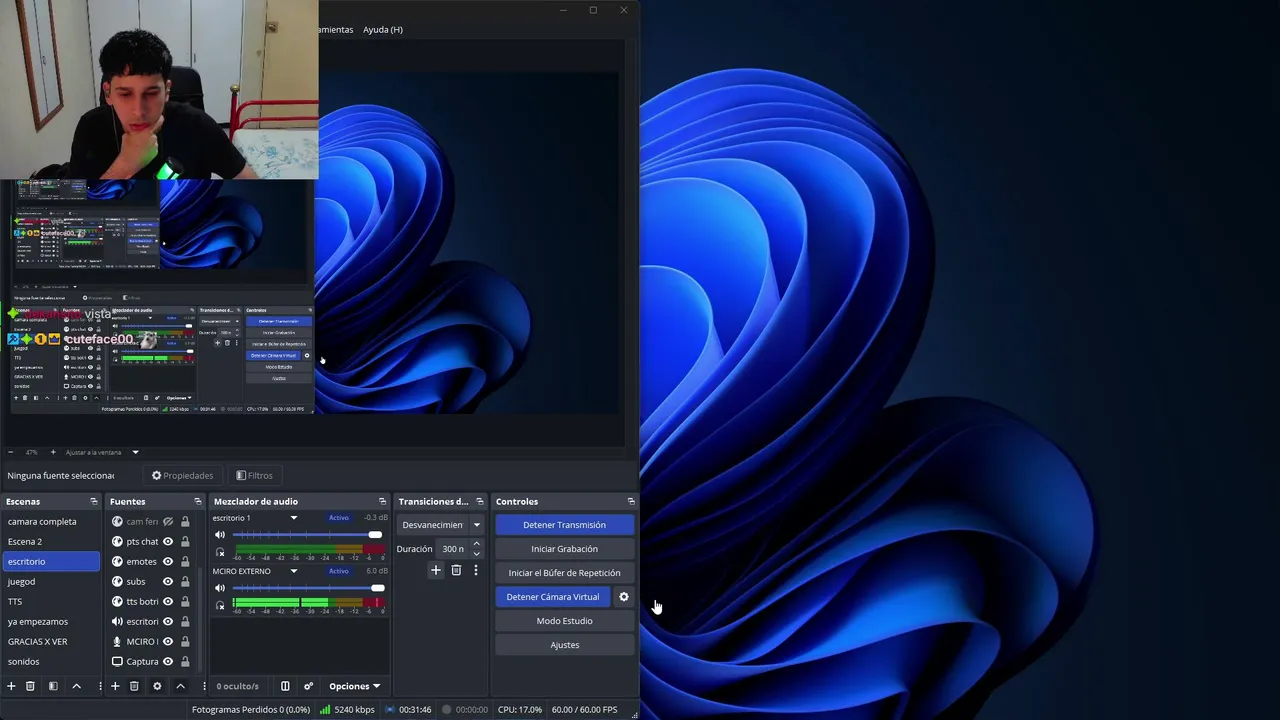
Task: Click the Detener Transmisión button
Action: click(564, 525)
